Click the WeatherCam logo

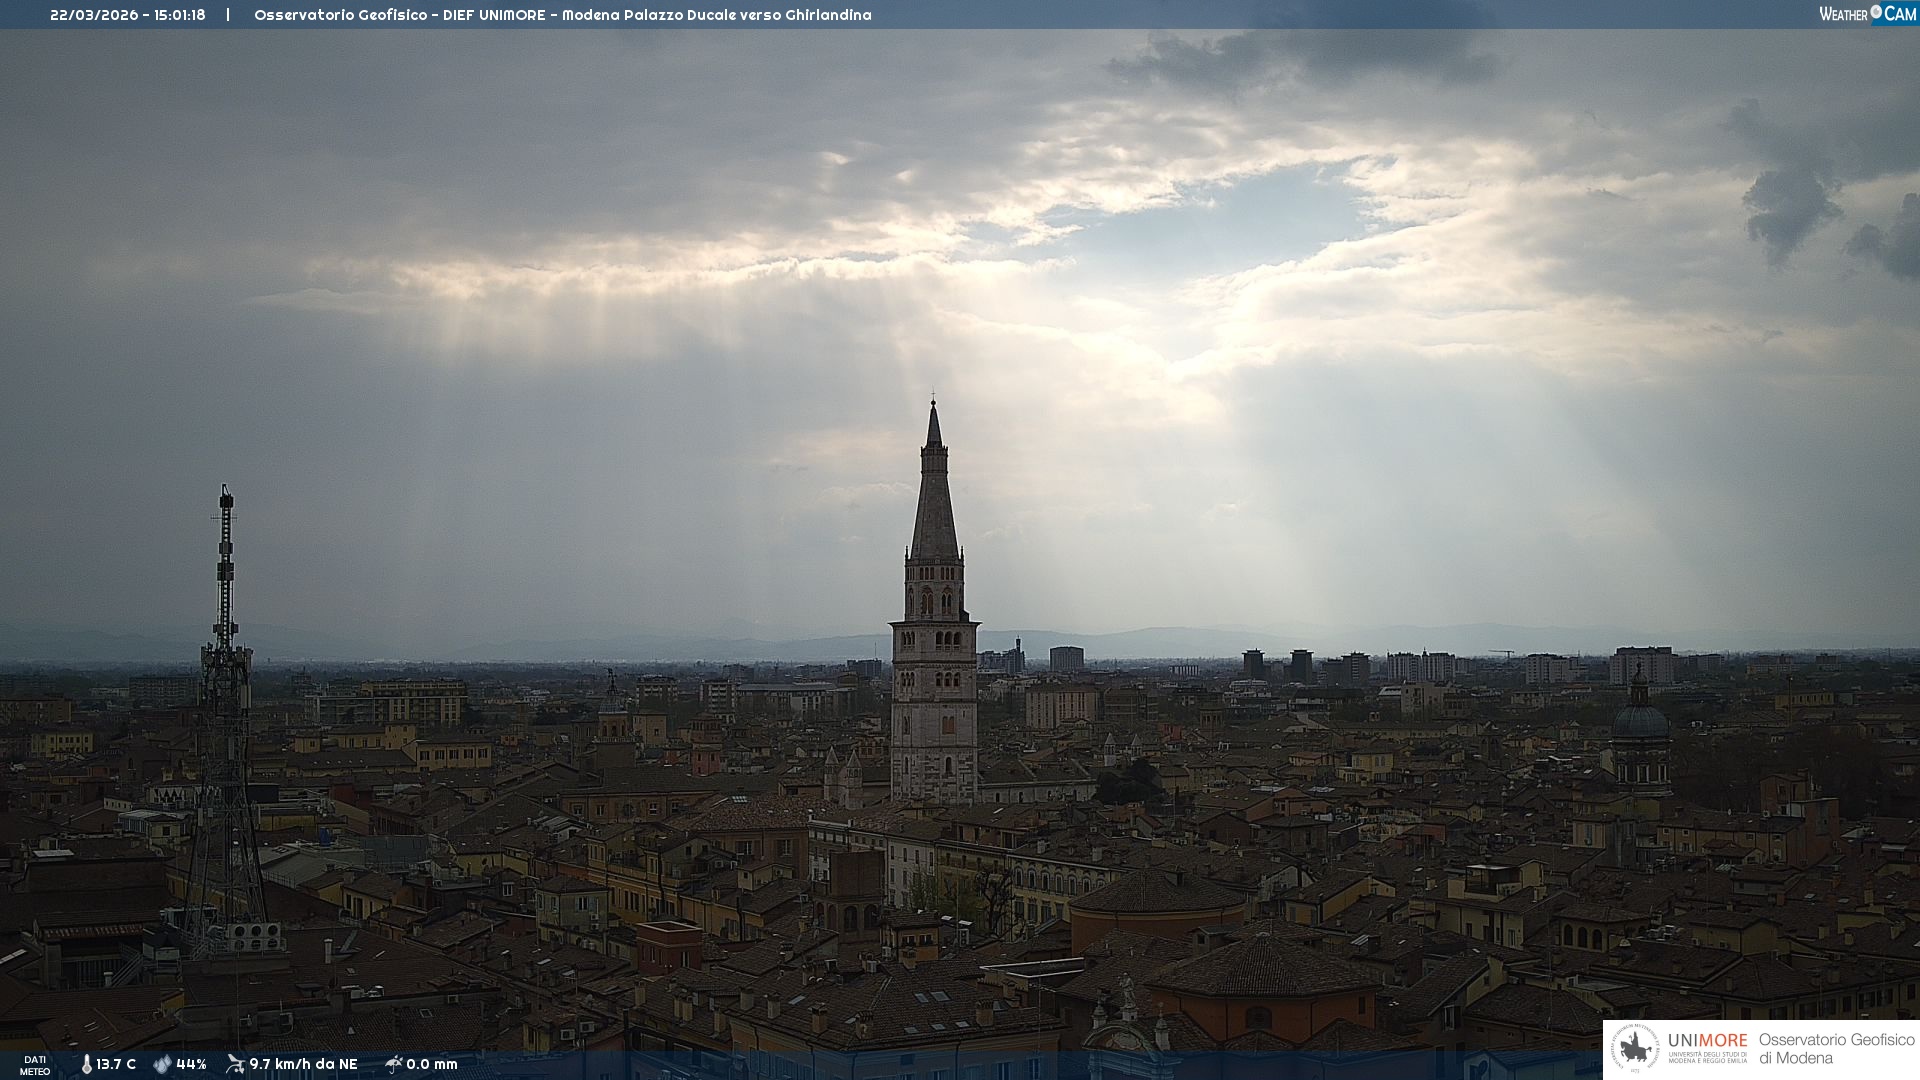click(x=1867, y=14)
